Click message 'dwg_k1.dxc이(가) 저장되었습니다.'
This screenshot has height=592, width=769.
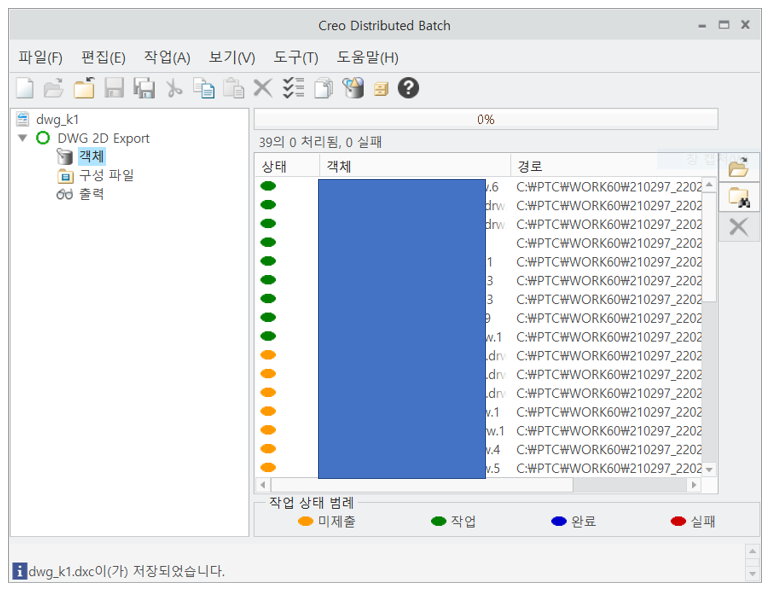127,571
